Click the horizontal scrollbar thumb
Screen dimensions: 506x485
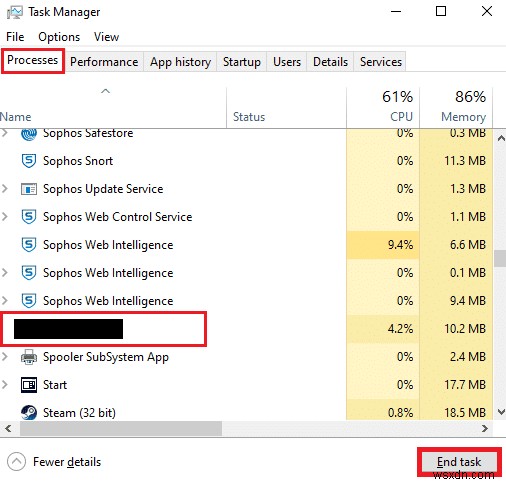(121, 428)
